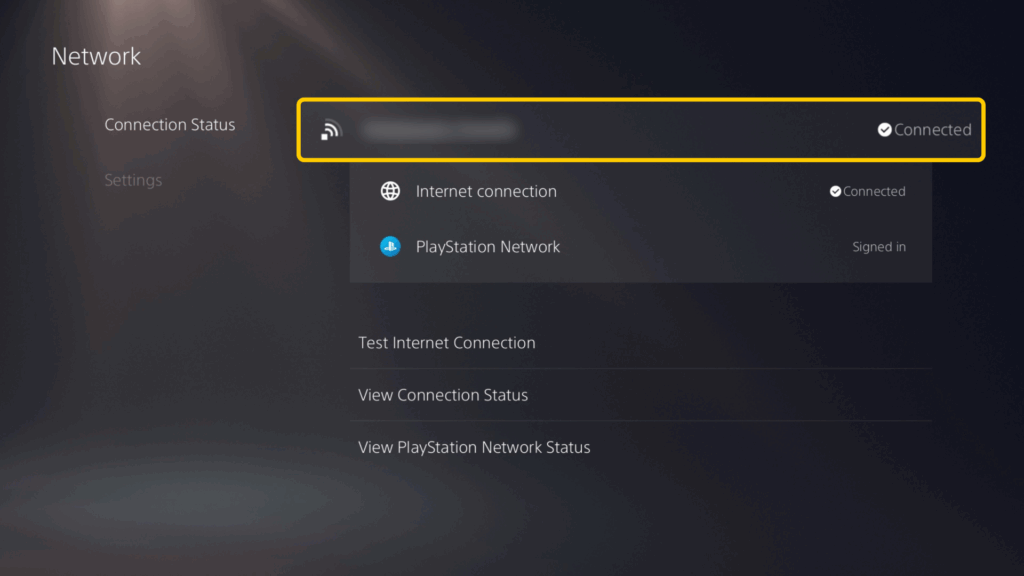Click the Signed in status text
This screenshot has height=576, width=1024.
pyautogui.click(x=879, y=247)
